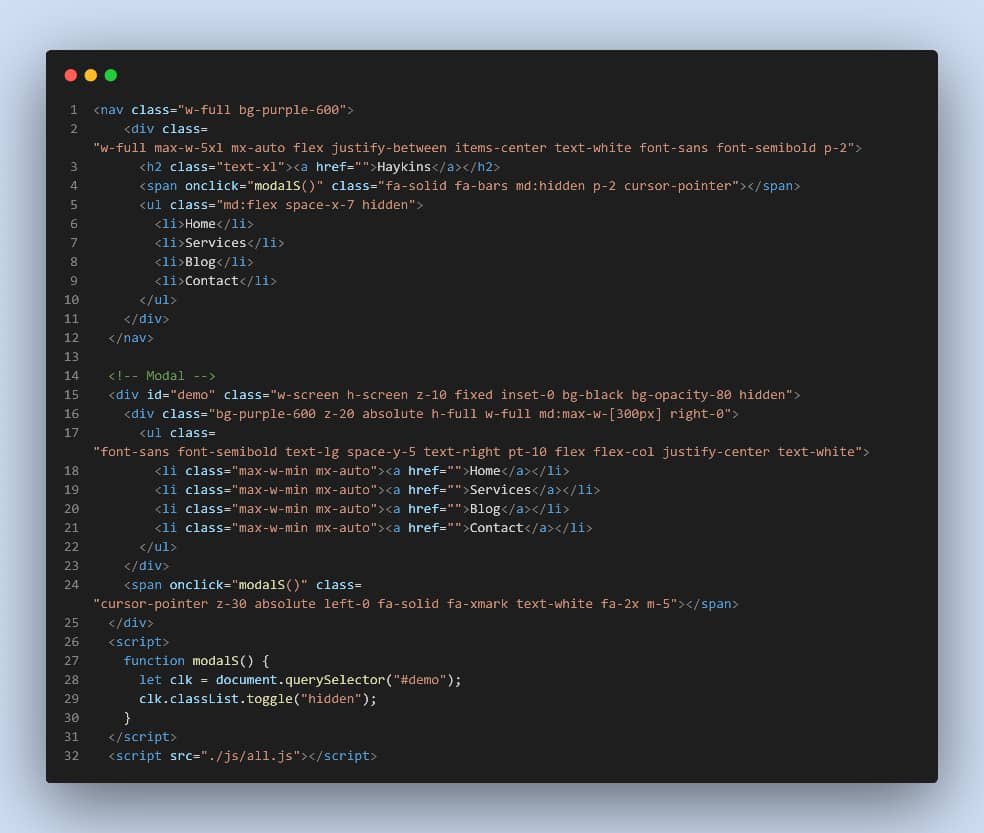Click the text "w-full bg-purple-600" on line 1

coord(262,110)
